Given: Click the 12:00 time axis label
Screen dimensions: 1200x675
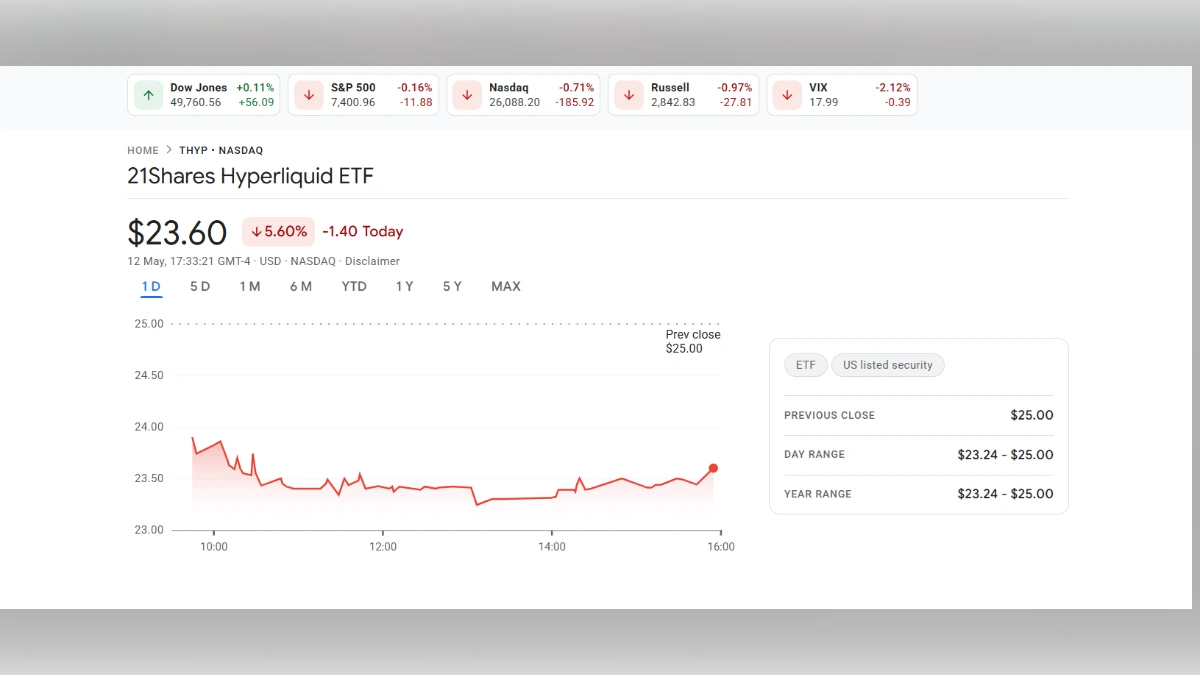Looking at the screenshot, I should coord(383,547).
